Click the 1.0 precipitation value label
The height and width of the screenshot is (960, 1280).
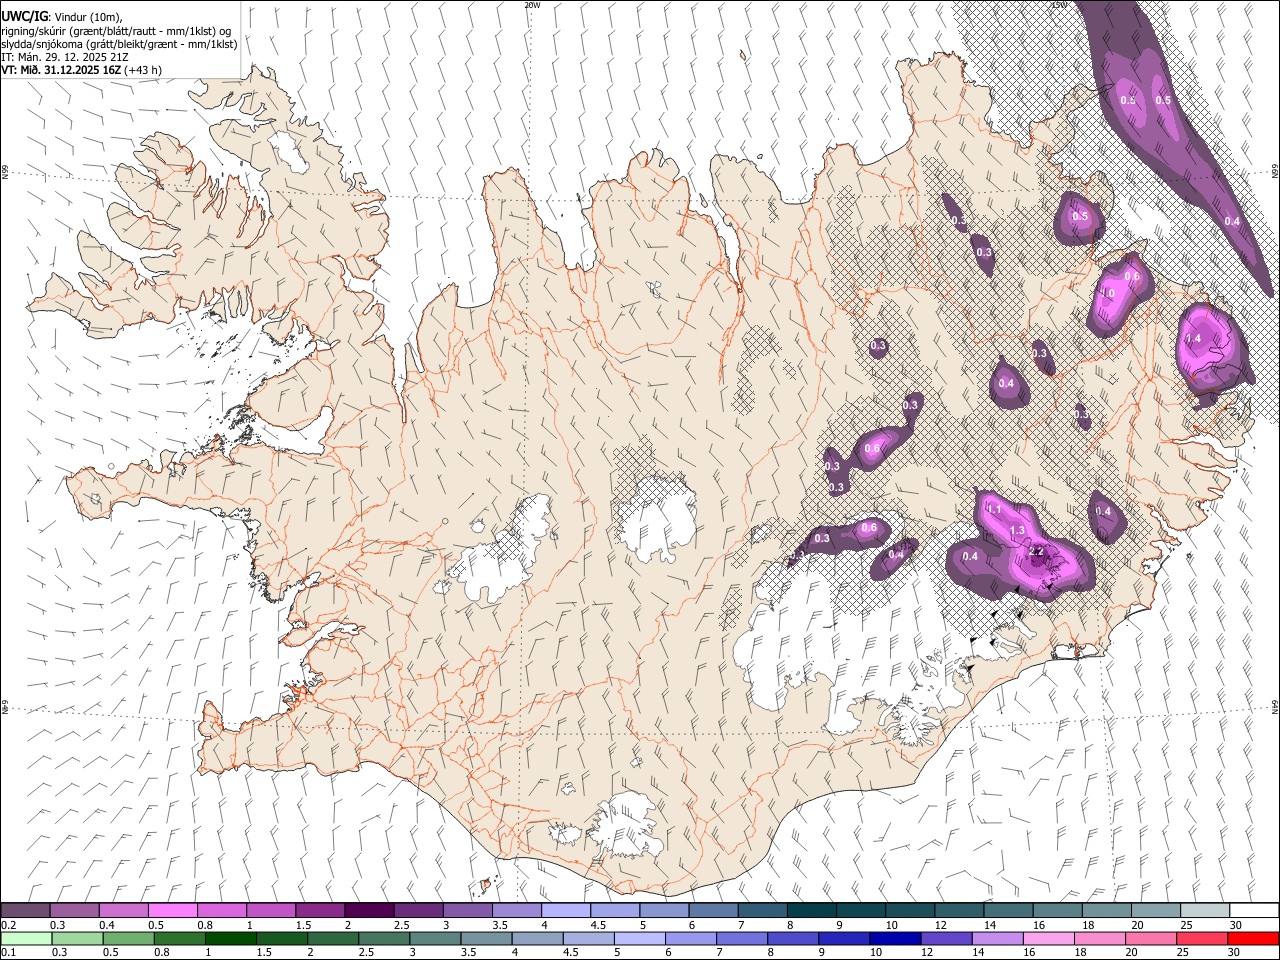(1107, 294)
